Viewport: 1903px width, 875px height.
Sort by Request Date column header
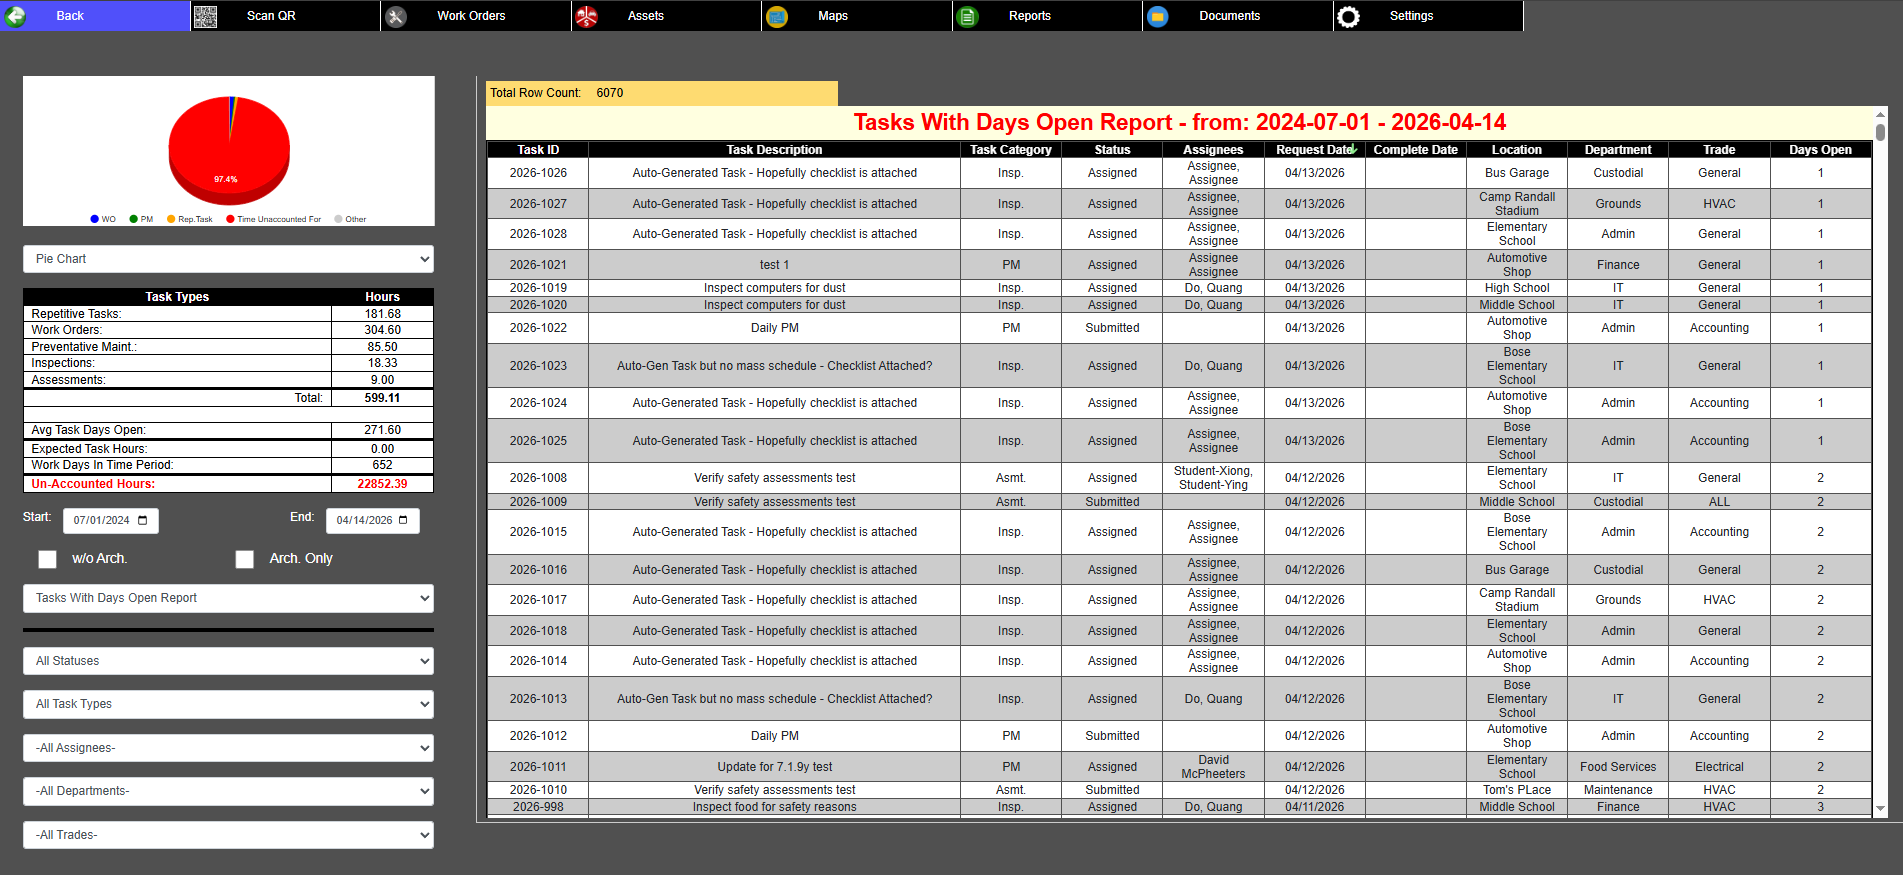click(x=1314, y=150)
